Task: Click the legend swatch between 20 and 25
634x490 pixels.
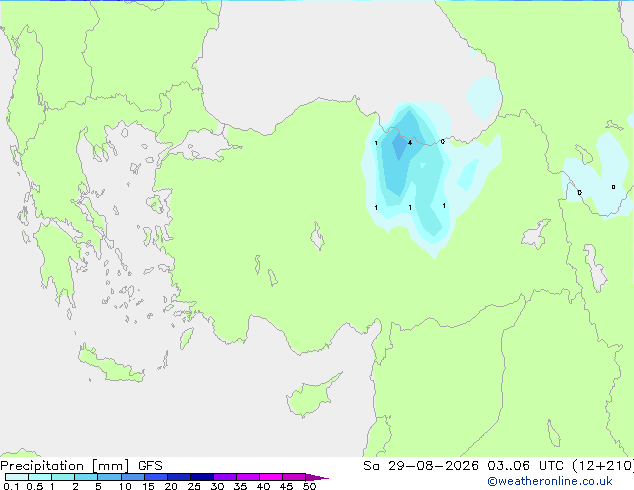Action: (179, 477)
